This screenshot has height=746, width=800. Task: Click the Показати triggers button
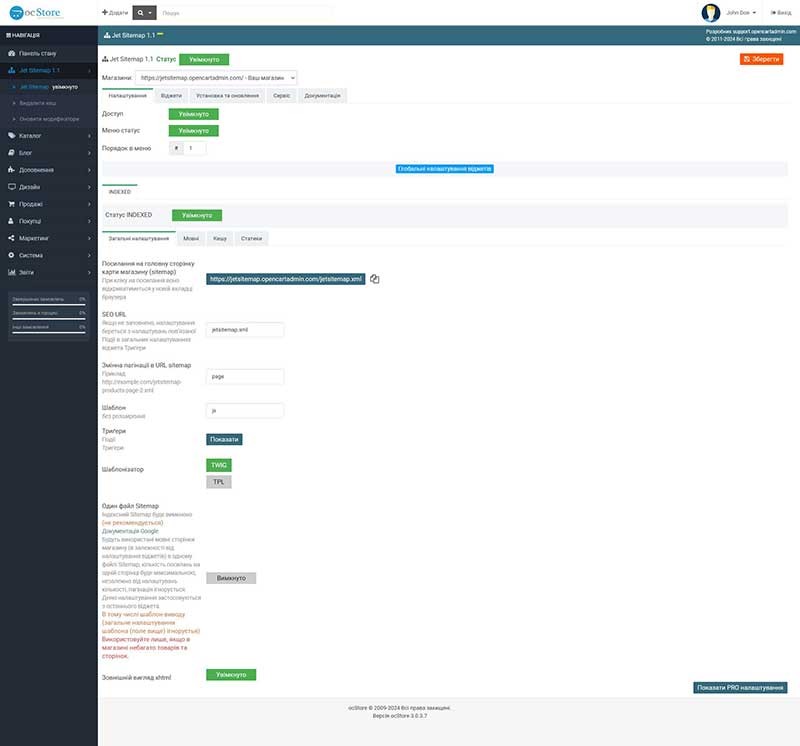click(x=224, y=439)
